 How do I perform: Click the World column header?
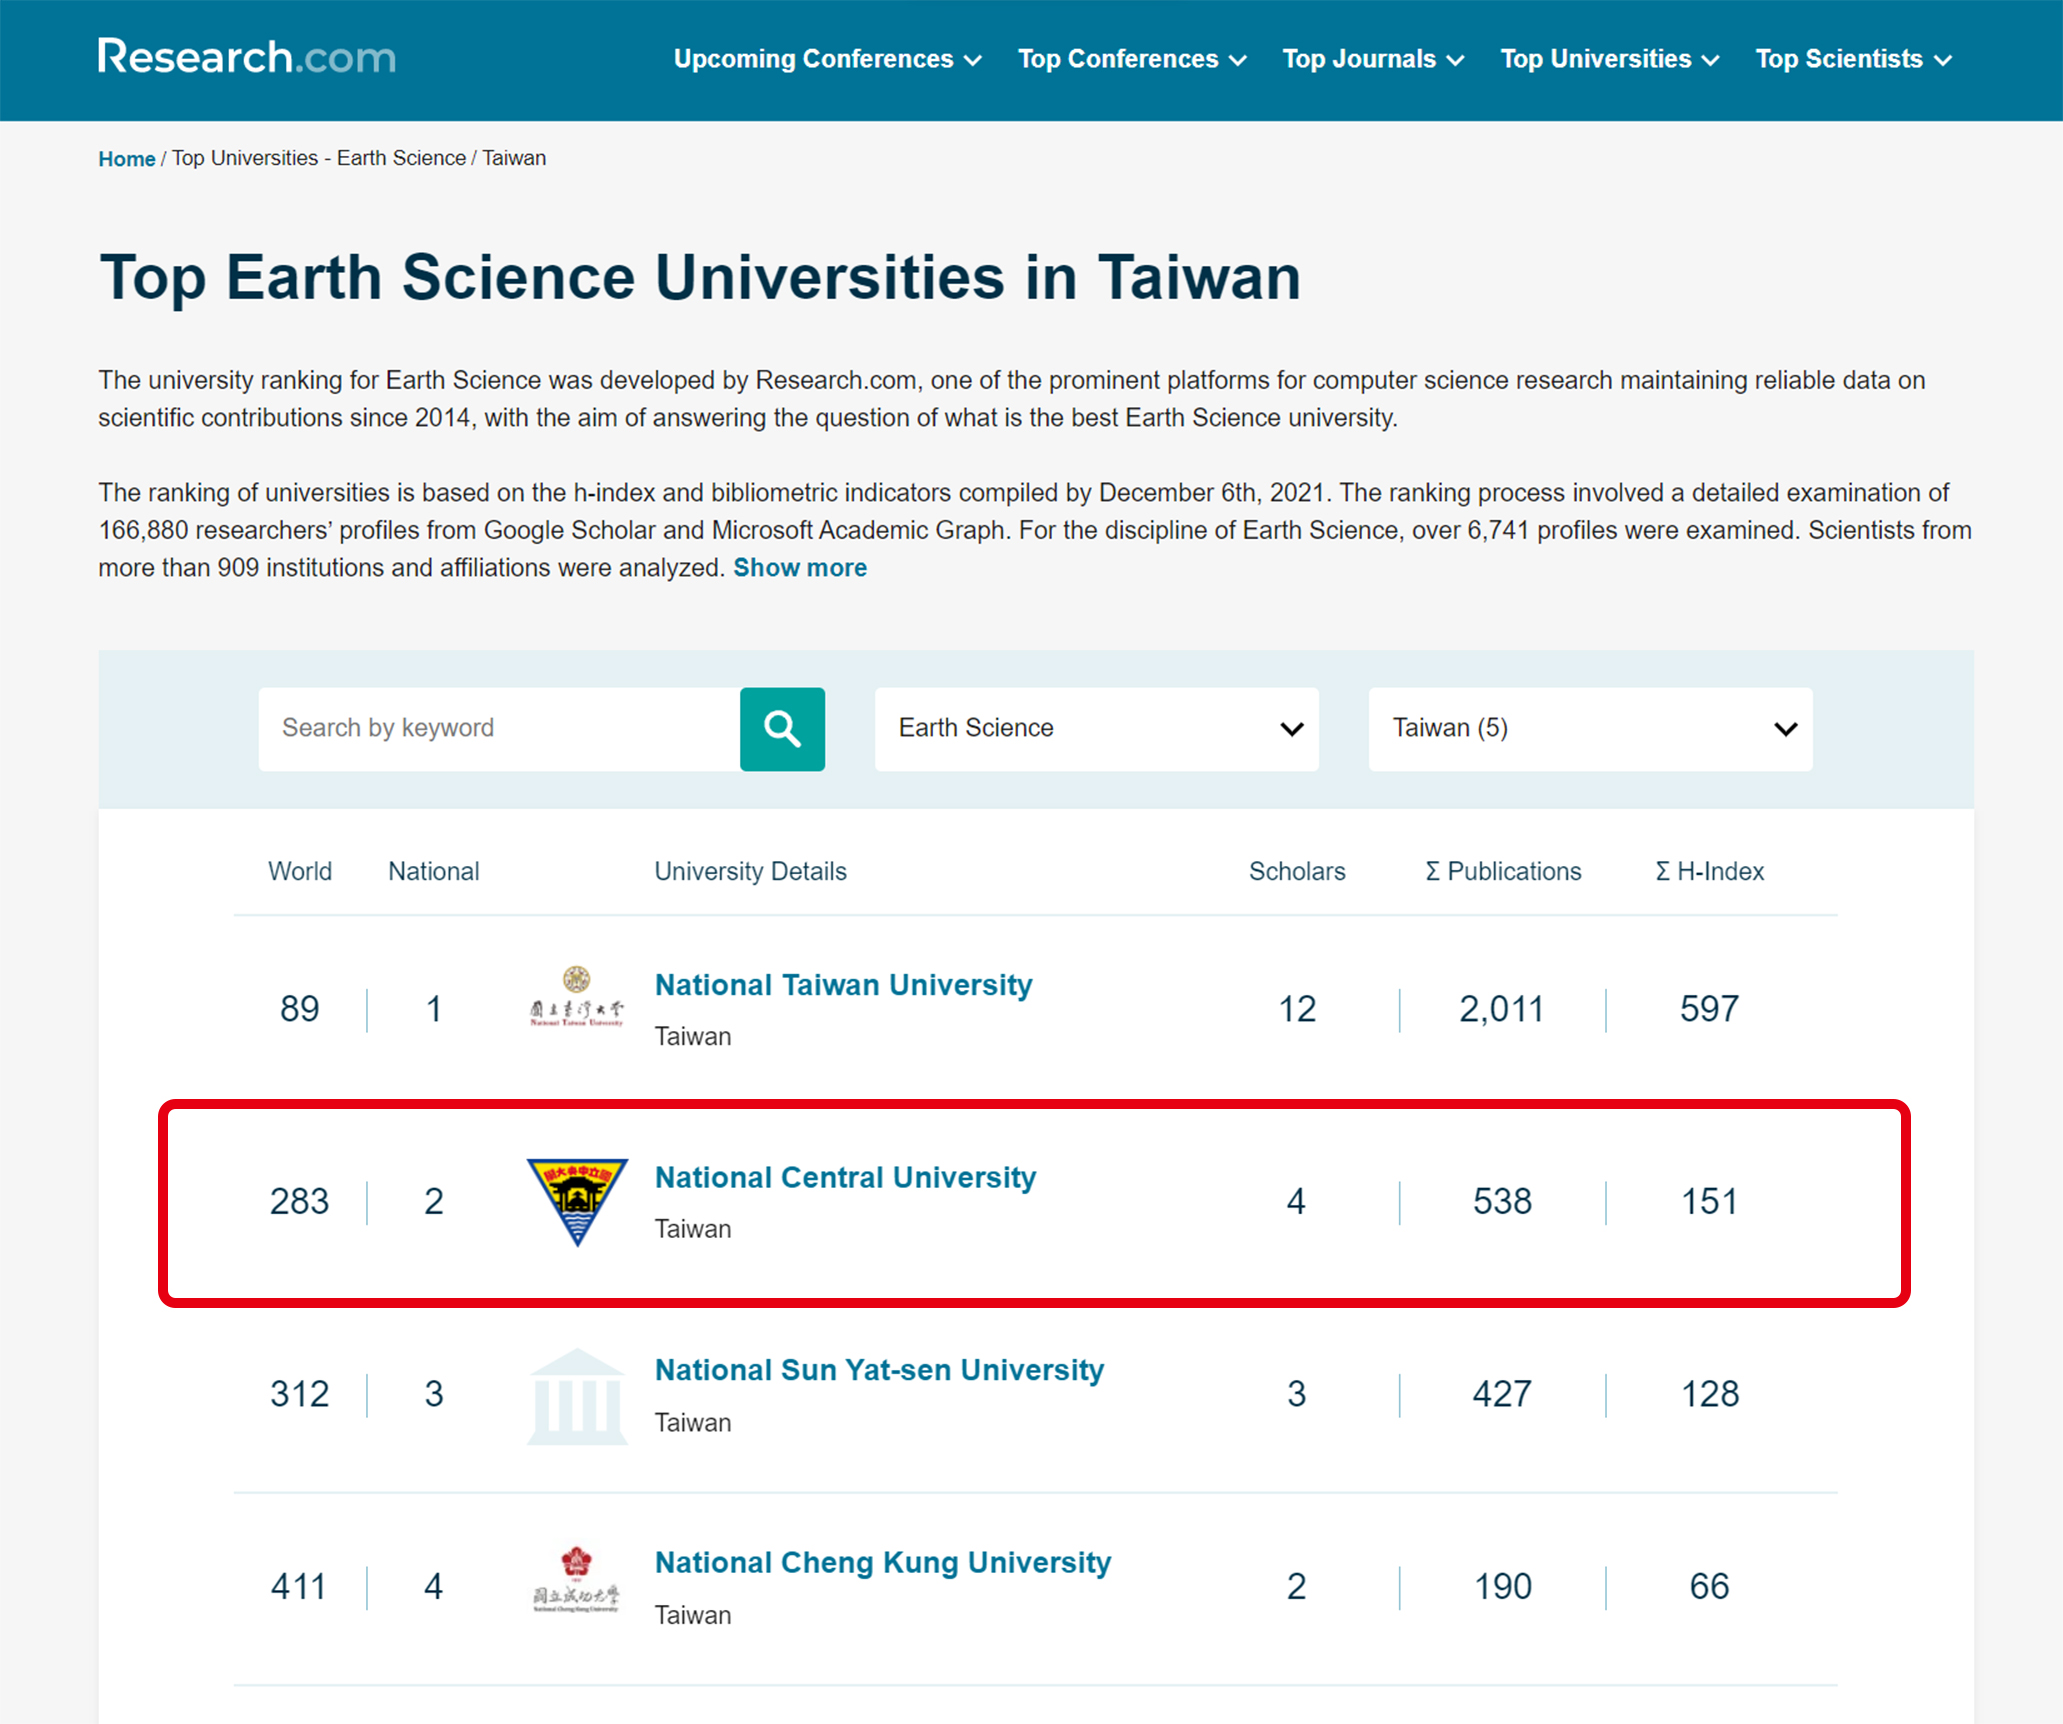[x=300, y=871]
